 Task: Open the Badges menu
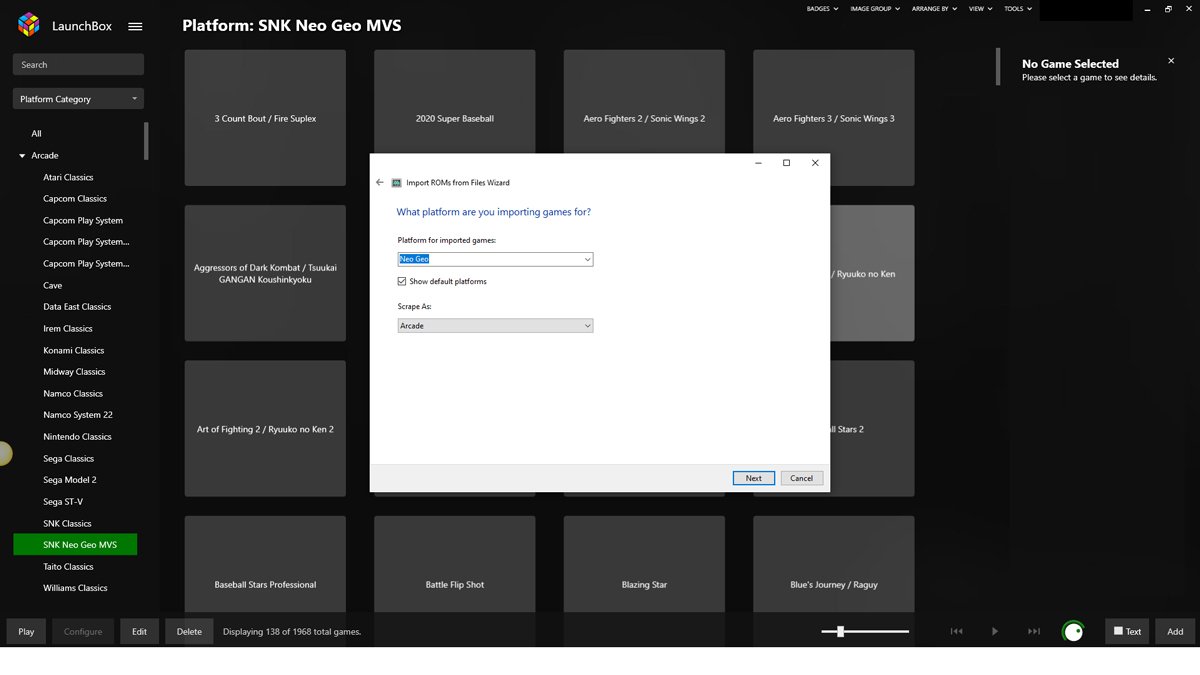822,9
